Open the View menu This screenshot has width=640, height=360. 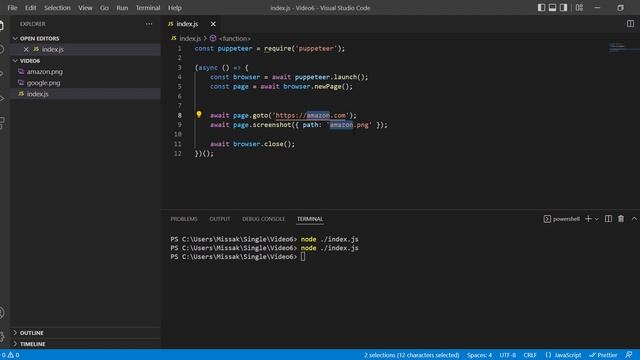pos(85,8)
